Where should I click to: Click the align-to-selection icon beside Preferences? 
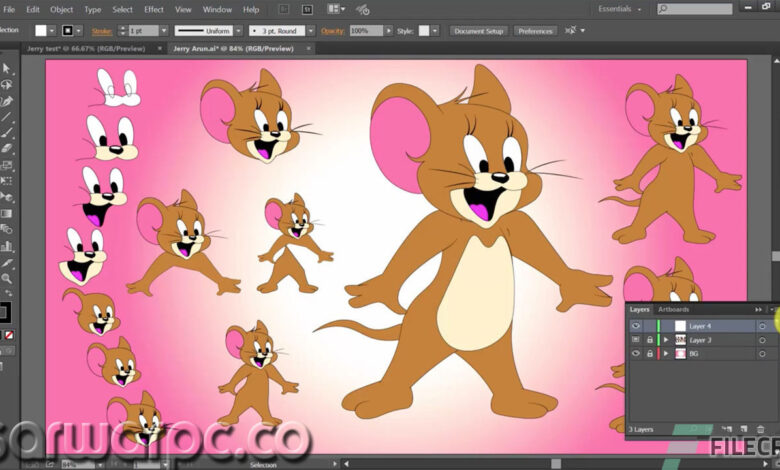(570, 30)
